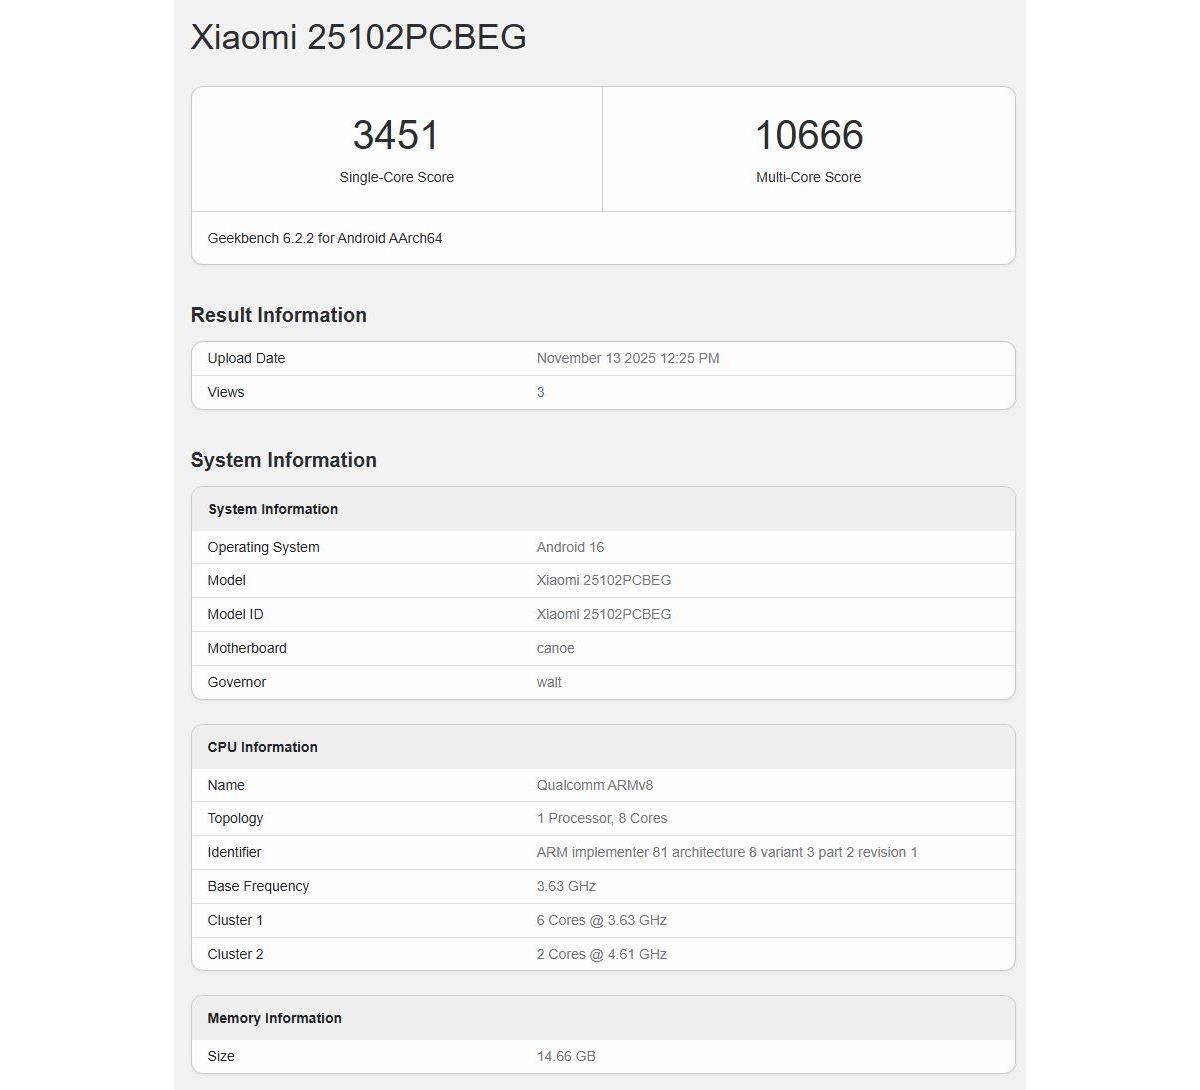Click the System Information section header
The height and width of the screenshot is (1090, 1200).
point(283,460)
